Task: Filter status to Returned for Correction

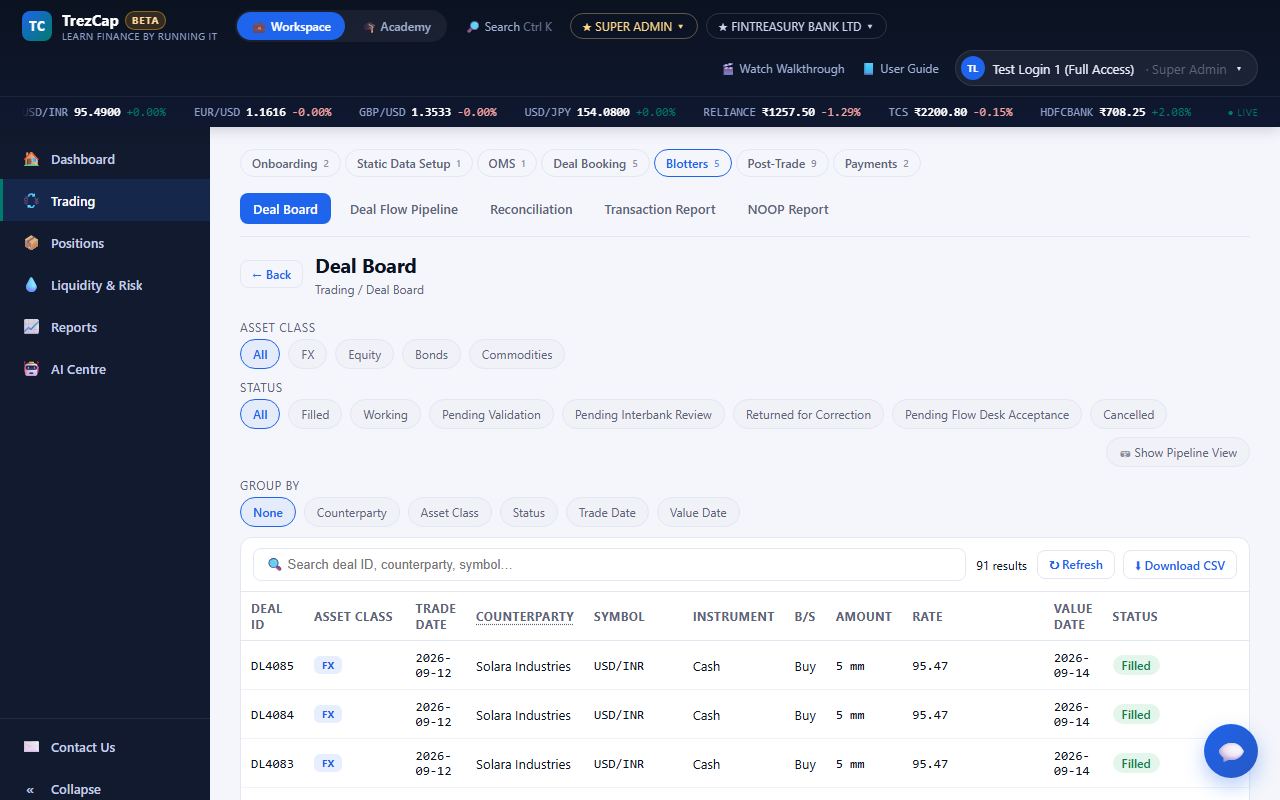Action: click(x=808, y=415)
